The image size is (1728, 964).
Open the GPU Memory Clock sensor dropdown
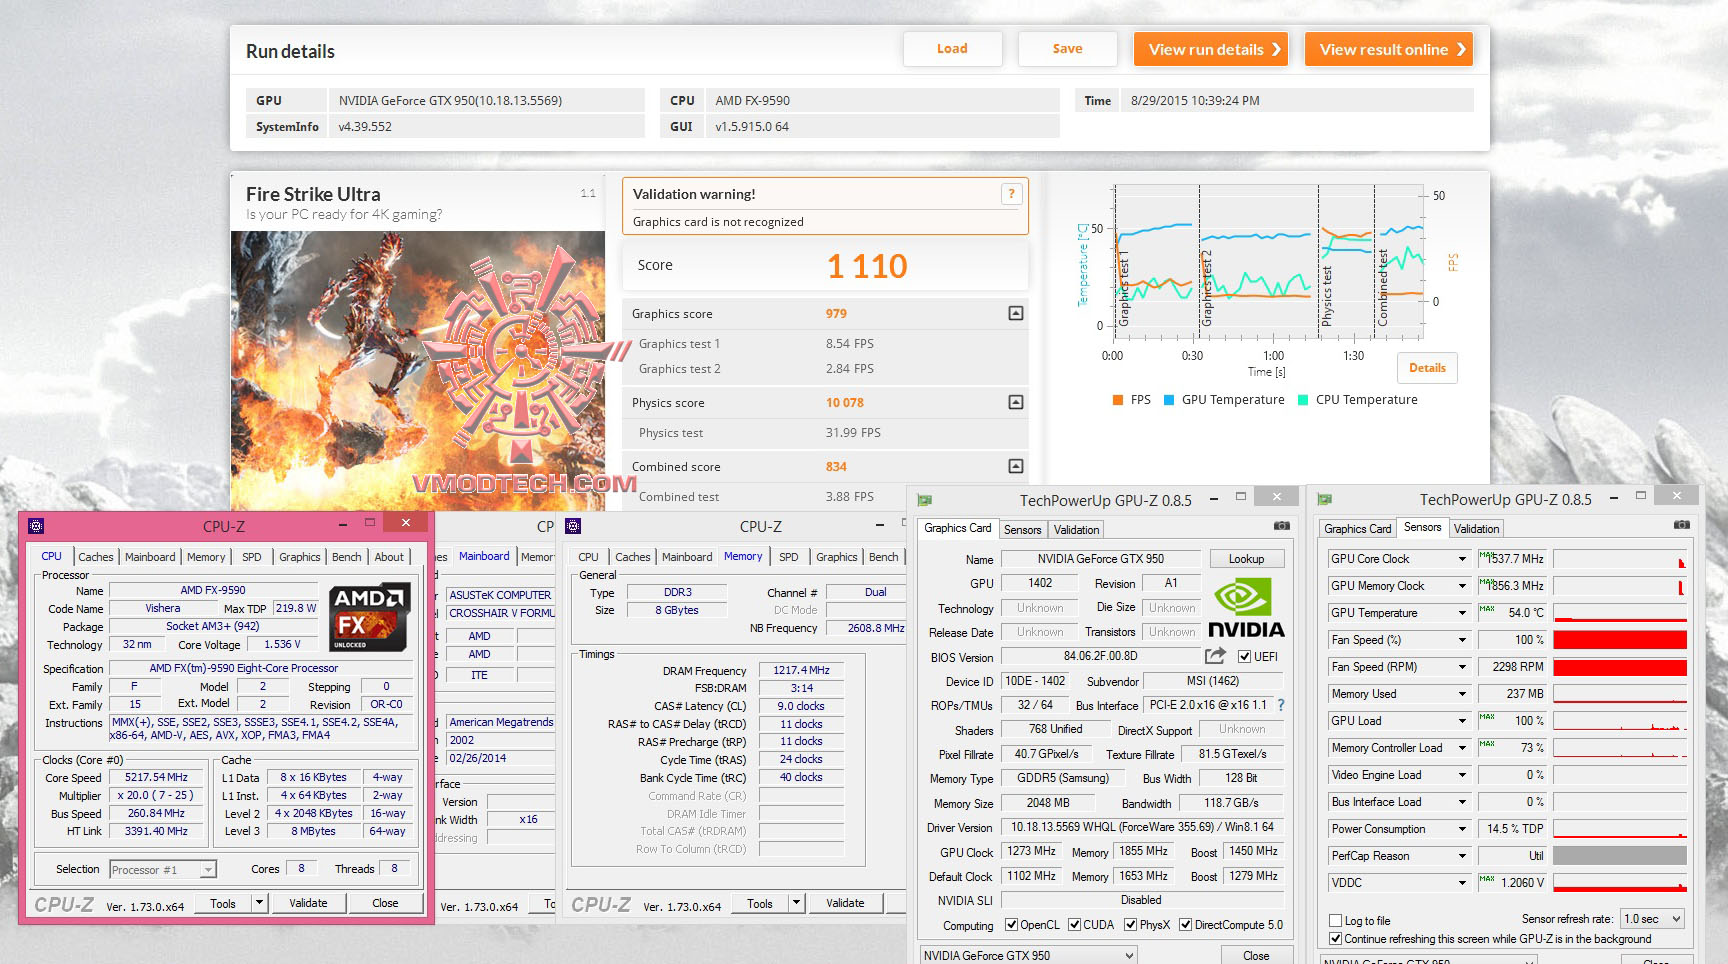click(1462, 586)
